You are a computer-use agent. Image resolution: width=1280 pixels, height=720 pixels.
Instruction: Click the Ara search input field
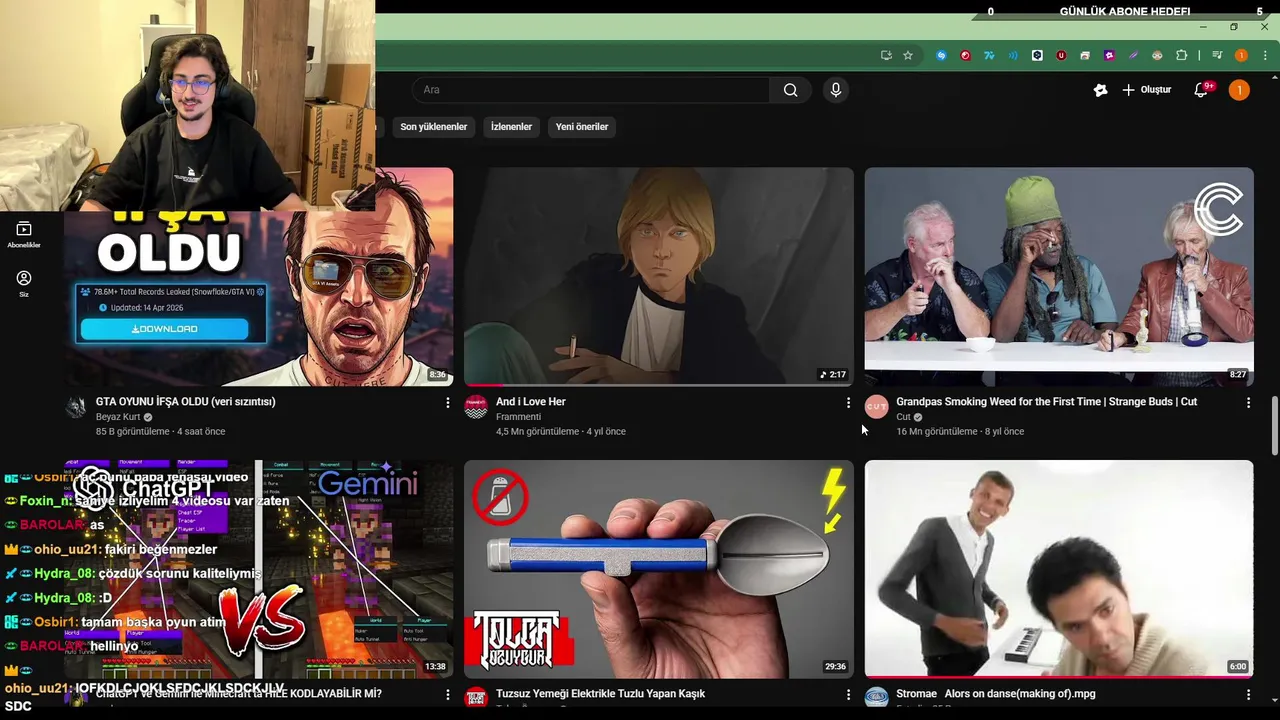click(x=591, y=90)
